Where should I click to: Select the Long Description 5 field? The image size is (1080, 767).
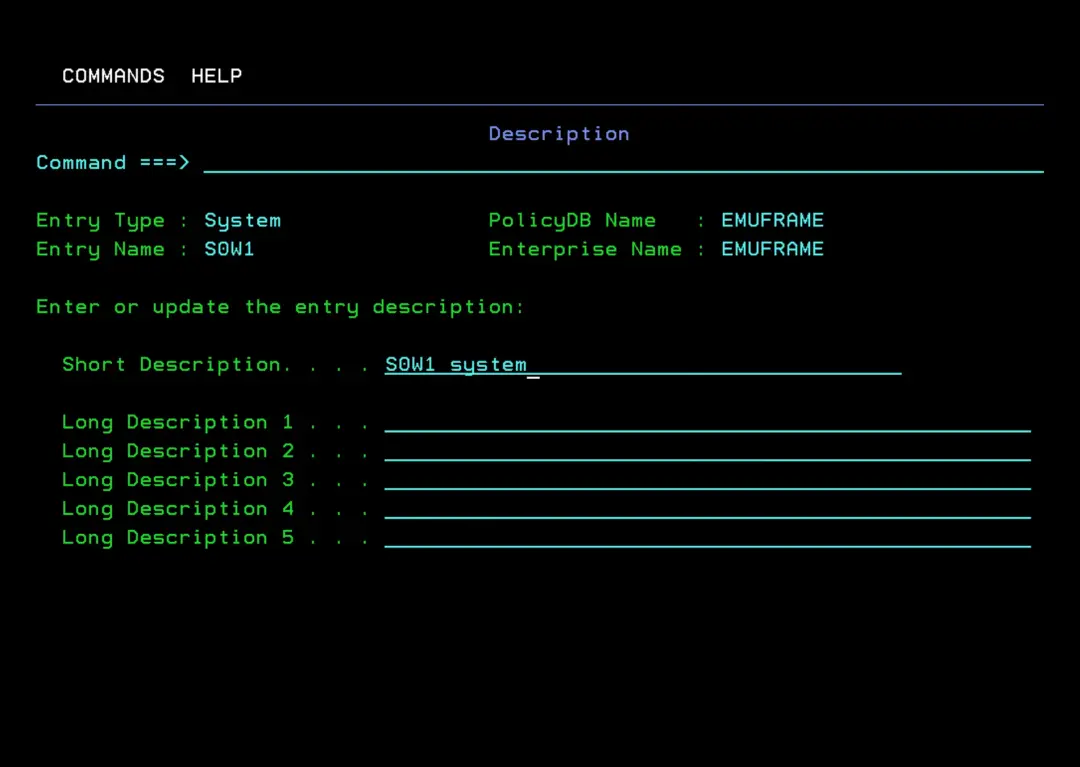(707, 538)
